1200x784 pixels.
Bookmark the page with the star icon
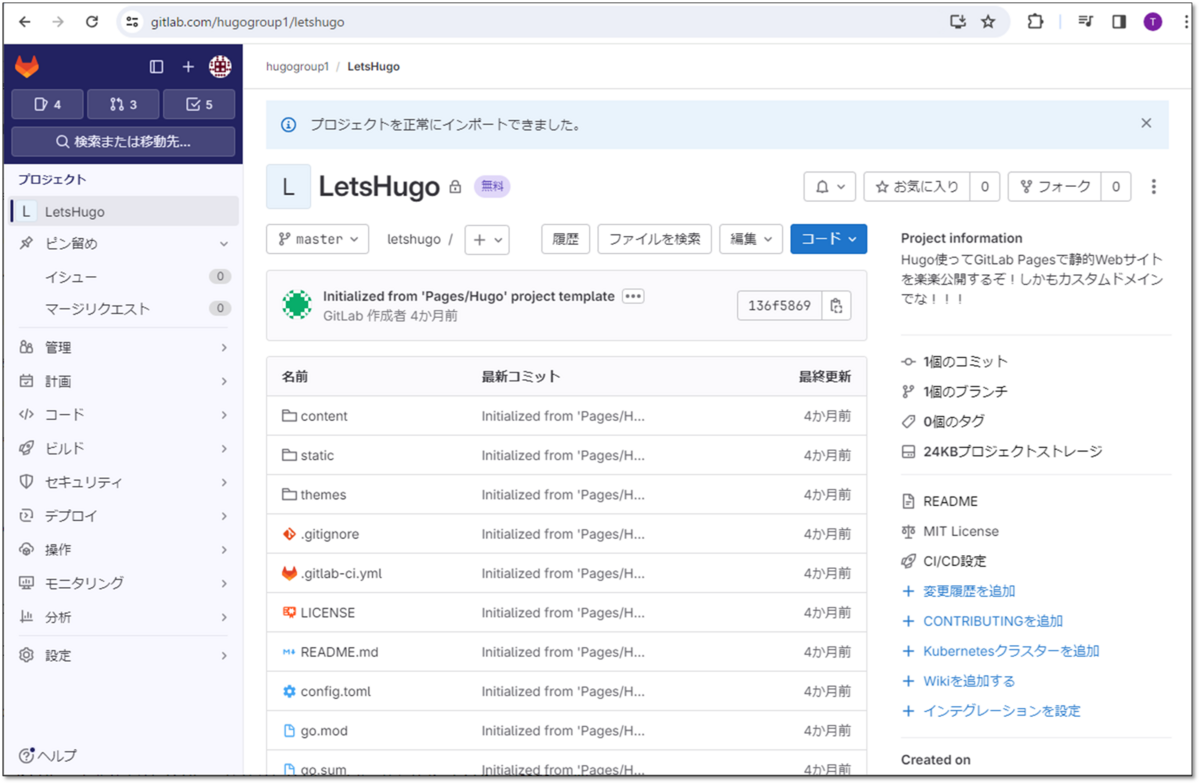[x=988, y=22]
